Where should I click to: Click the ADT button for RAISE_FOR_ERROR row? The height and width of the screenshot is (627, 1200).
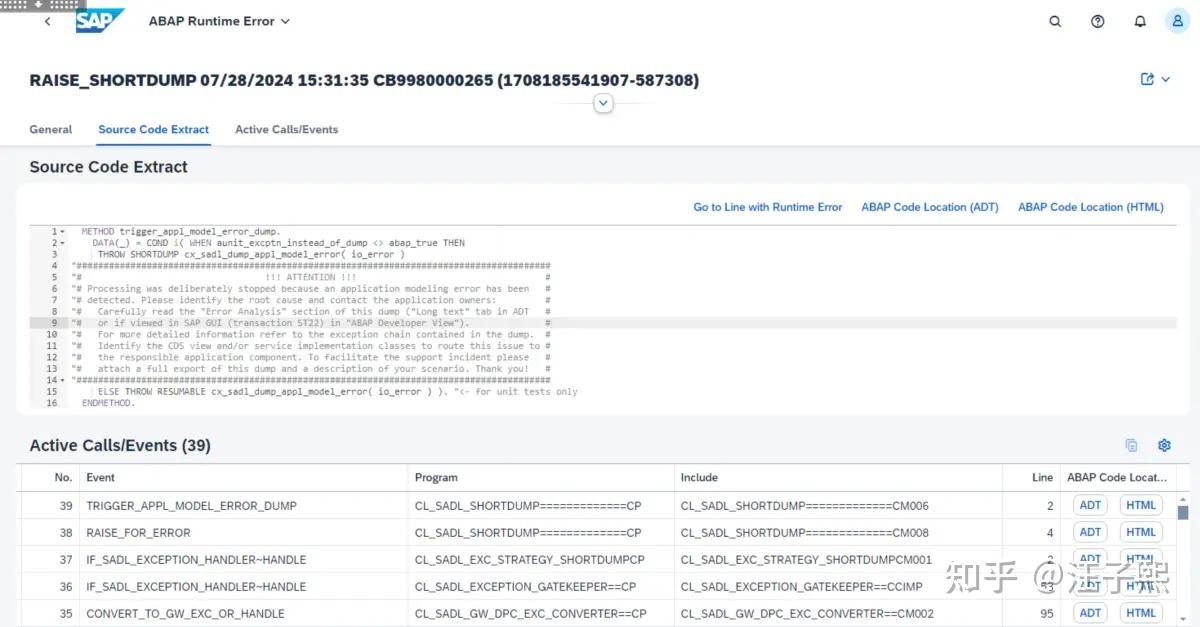click(1089, 532)
